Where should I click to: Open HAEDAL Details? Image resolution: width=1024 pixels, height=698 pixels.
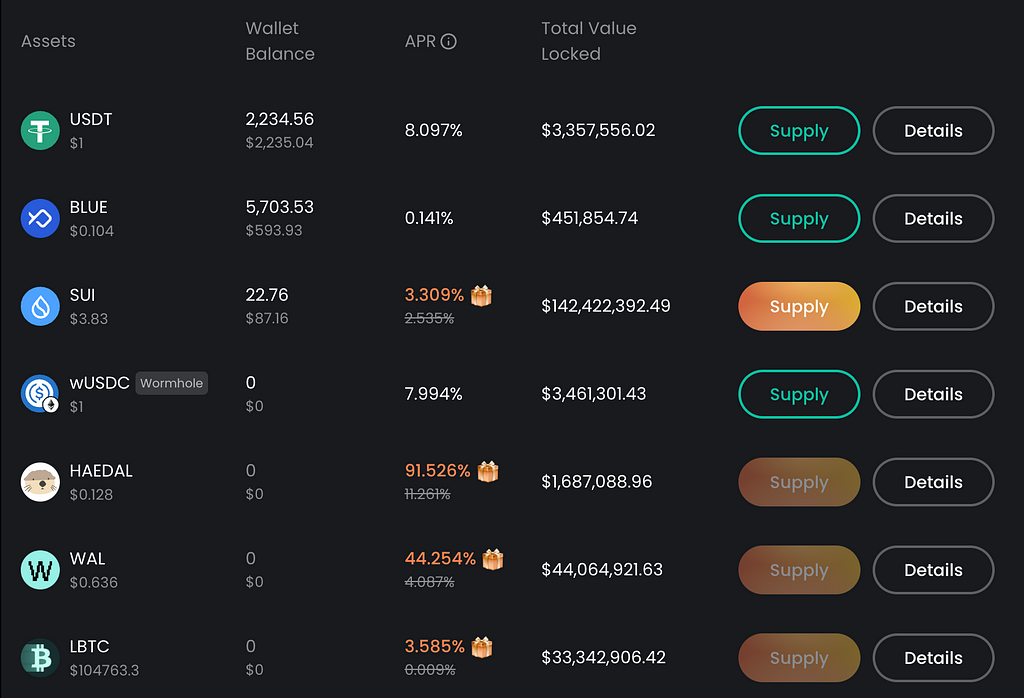[933, 482]
